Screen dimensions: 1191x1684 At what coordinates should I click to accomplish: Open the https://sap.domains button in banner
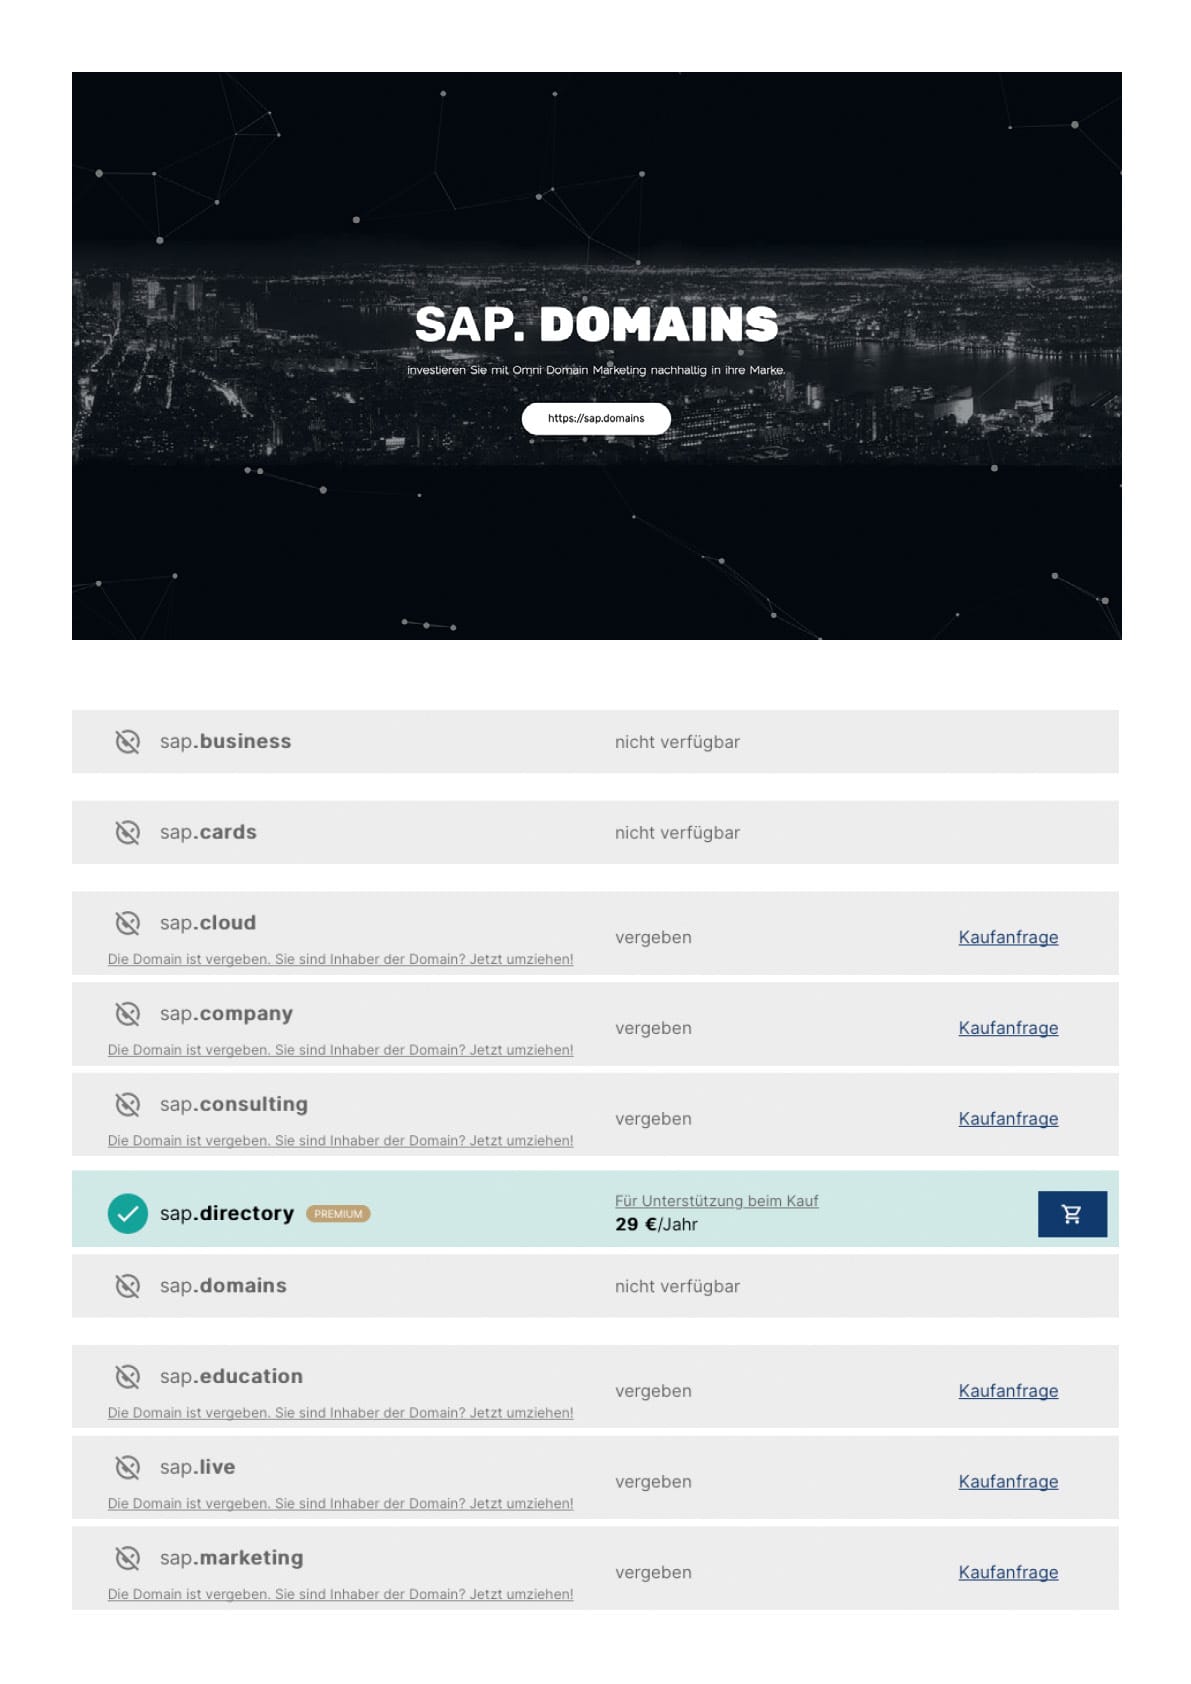pyautogui.click(x=596, y=418)
